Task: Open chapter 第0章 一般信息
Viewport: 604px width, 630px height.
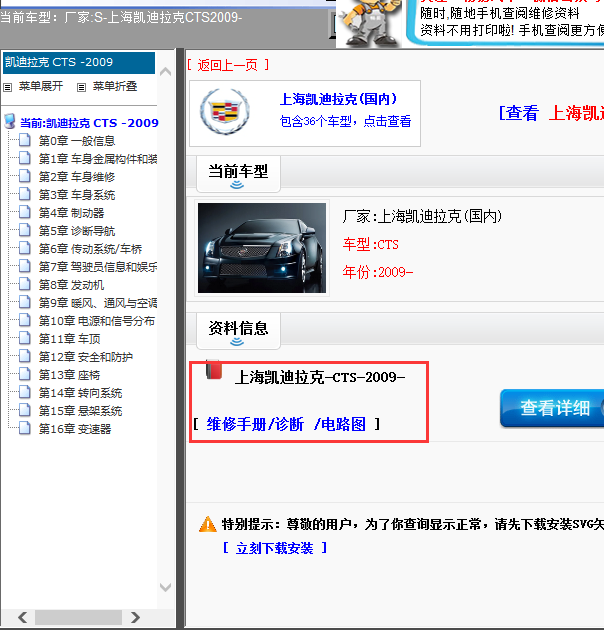Action: pos(77,141)
